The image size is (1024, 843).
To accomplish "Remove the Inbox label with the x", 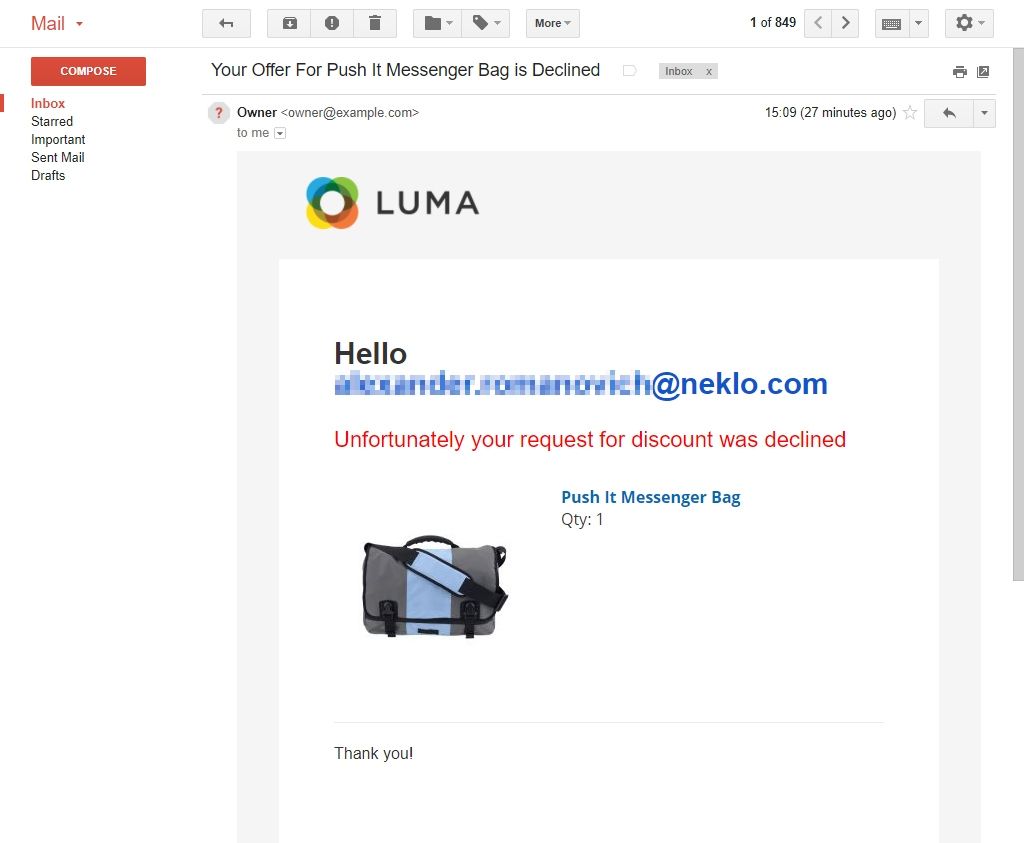I will coord(709,71).
